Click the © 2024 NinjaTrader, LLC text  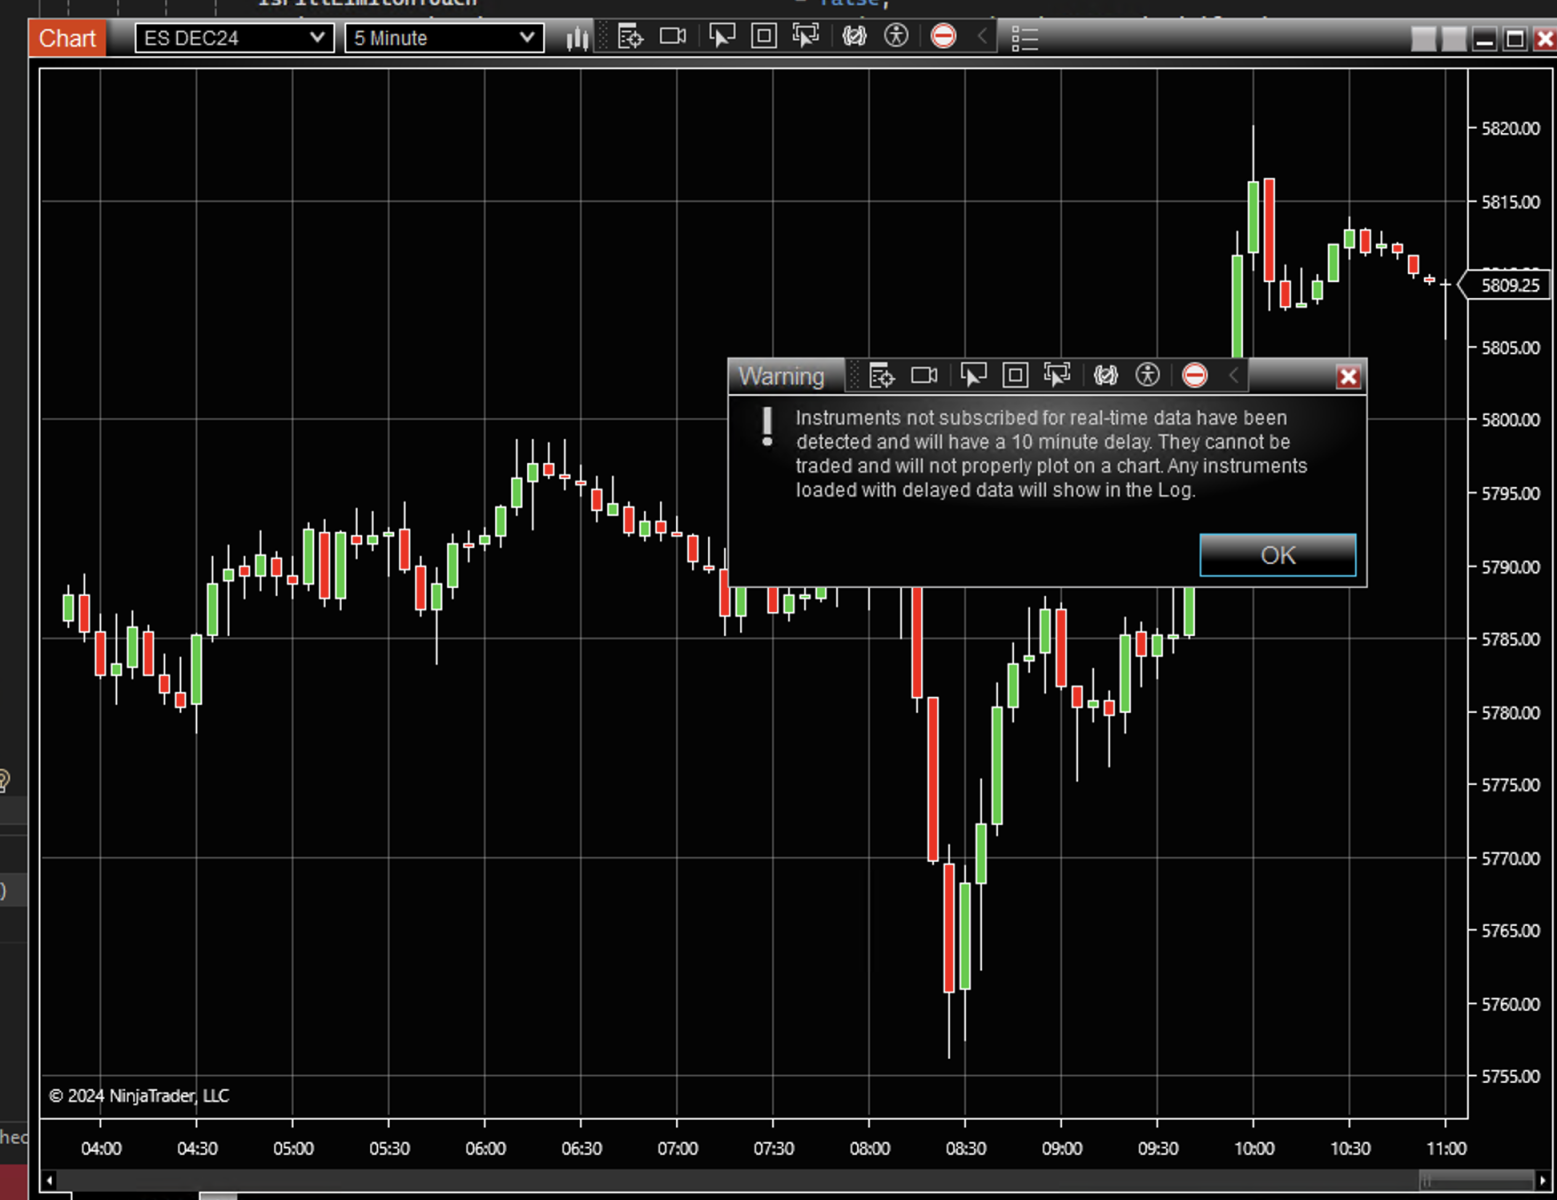pyautogui.click(x=139, y=1096)
